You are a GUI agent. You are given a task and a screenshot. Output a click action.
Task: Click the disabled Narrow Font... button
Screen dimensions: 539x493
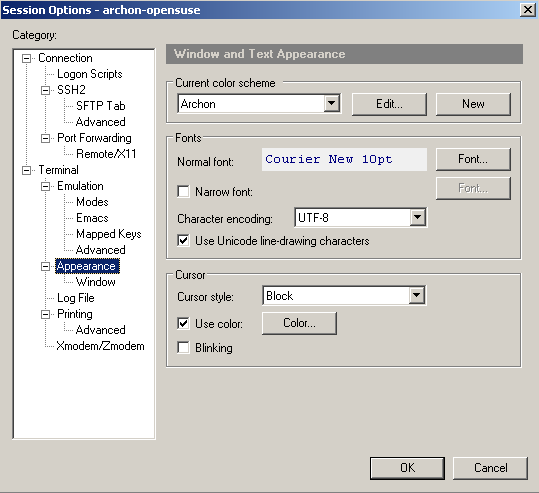tap(473, 188)
